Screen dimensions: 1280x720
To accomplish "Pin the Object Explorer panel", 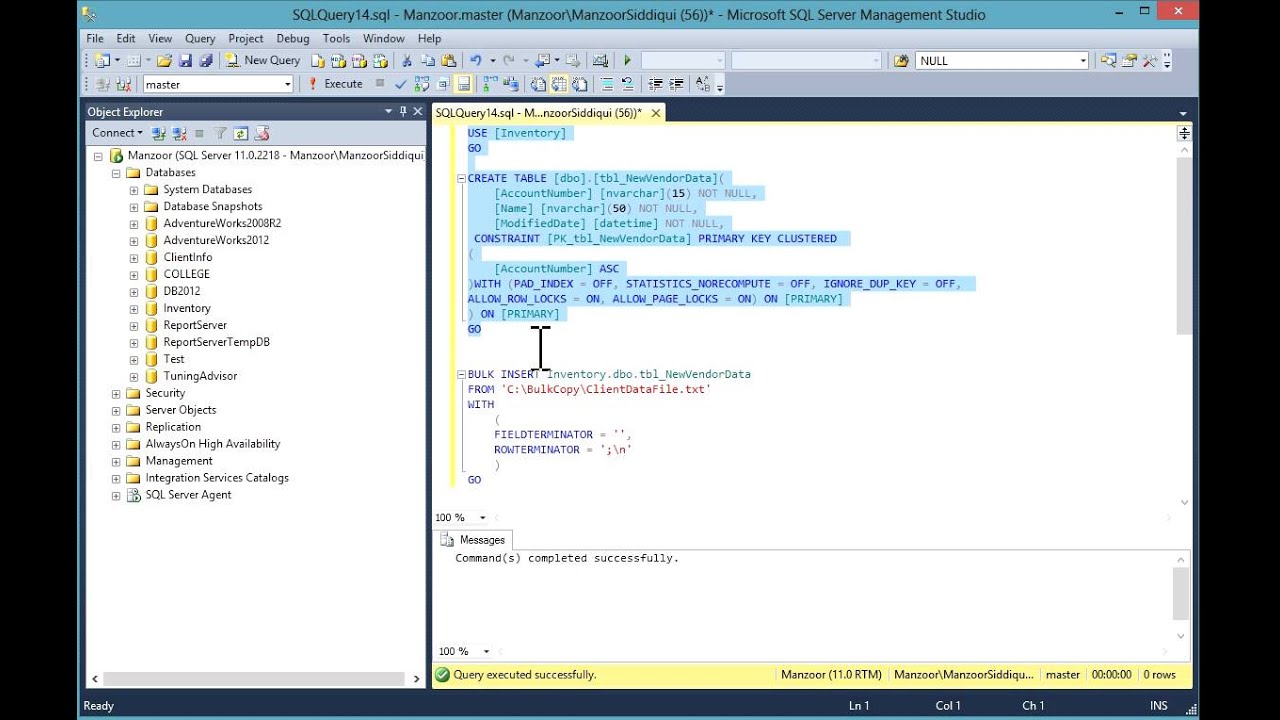I will [x=403, y=112].
